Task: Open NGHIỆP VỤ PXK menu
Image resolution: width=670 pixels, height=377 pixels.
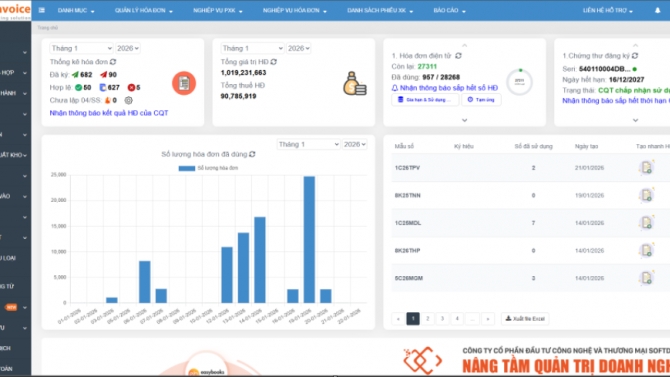Action: click(x=217, y=10)
